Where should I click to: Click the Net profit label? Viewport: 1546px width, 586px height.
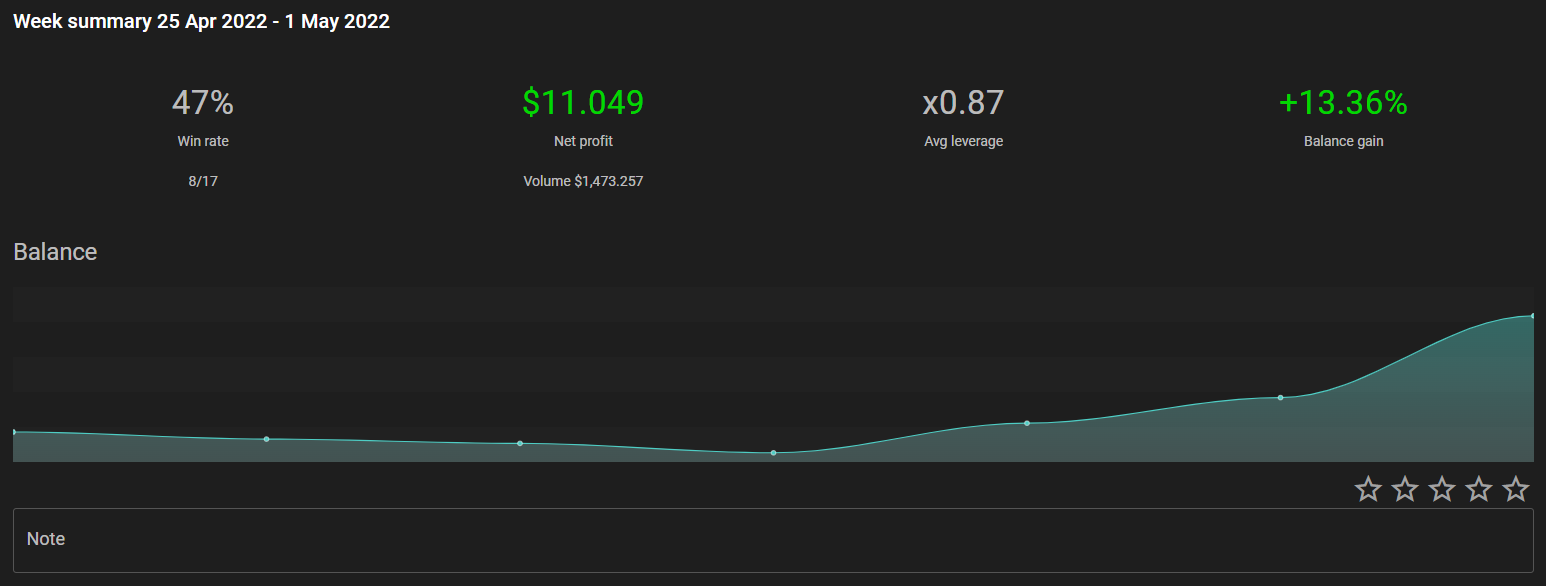point(583,141)
